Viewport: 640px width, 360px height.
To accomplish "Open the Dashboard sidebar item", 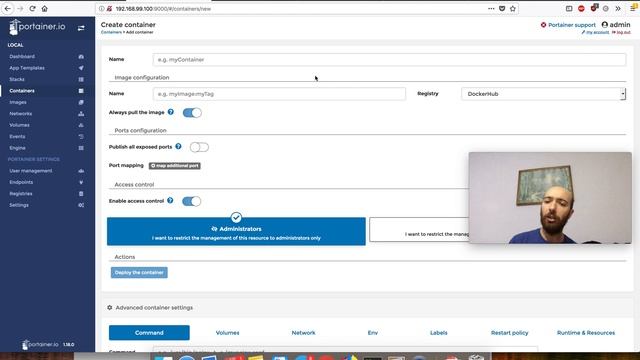I will point(22,56).
